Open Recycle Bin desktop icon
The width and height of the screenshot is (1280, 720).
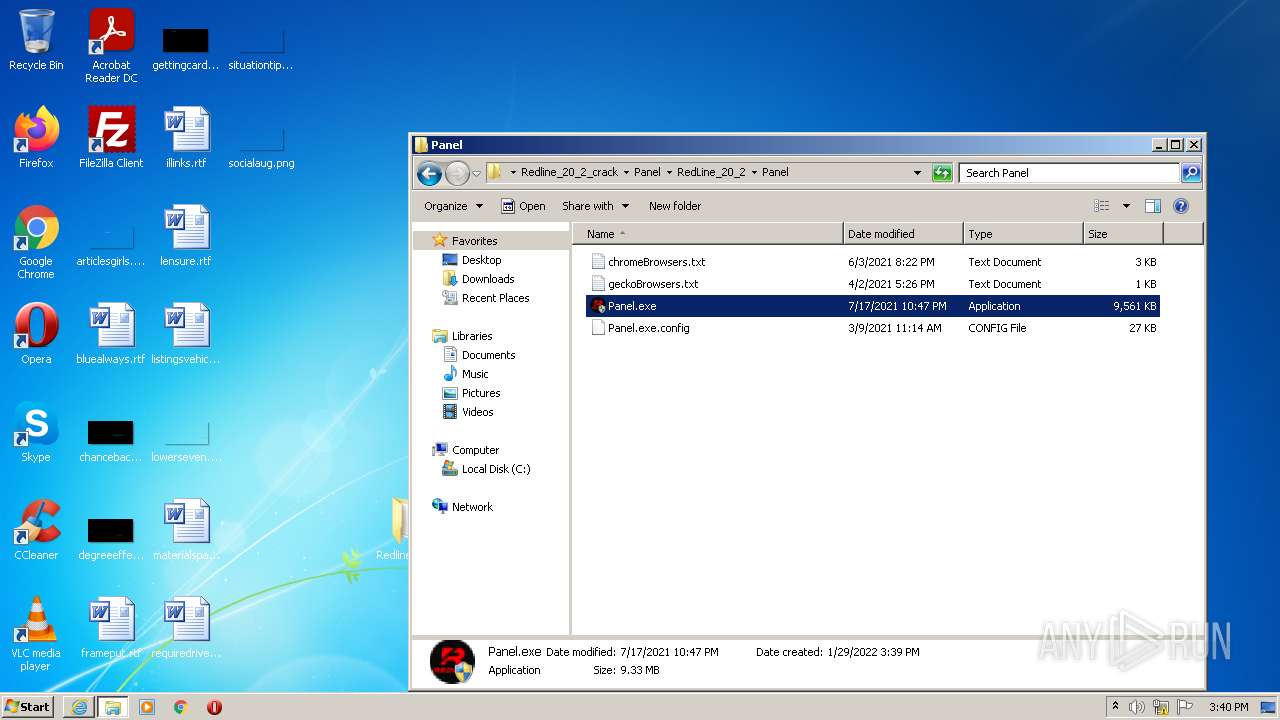(36, 41)
